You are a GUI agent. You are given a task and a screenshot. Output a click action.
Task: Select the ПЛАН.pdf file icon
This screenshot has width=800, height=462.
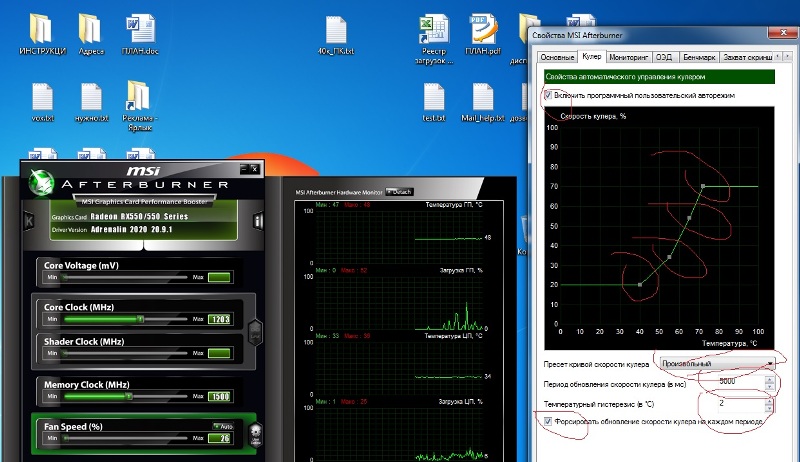coord(483,34)
